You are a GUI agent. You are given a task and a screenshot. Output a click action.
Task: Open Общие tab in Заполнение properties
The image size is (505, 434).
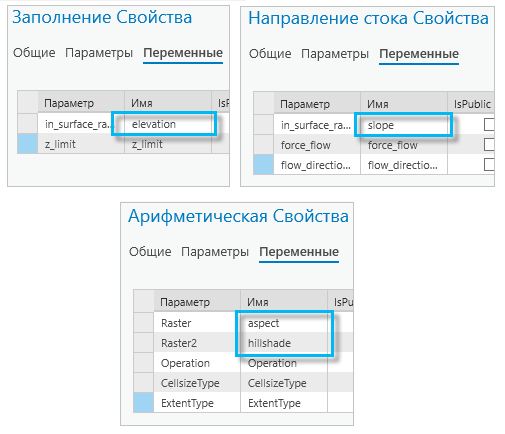[34, 53]
